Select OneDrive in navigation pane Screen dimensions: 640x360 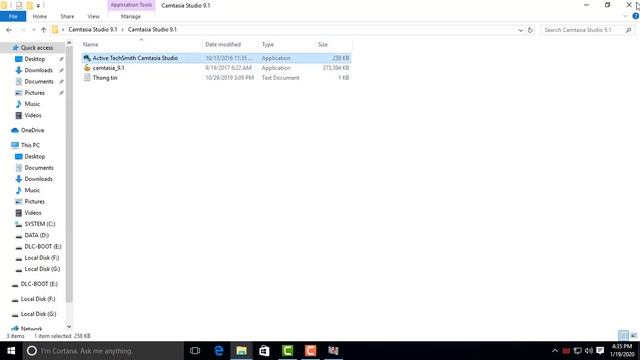pos(32,130)
